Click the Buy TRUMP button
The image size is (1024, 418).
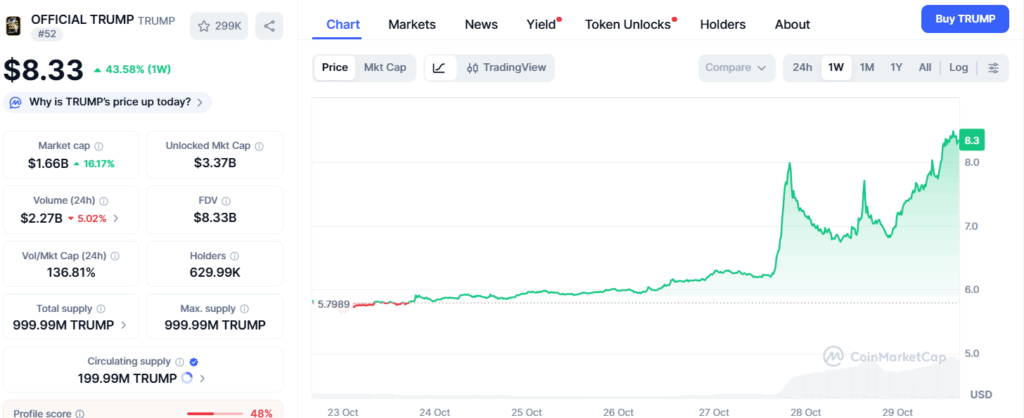tap(965, 19)
